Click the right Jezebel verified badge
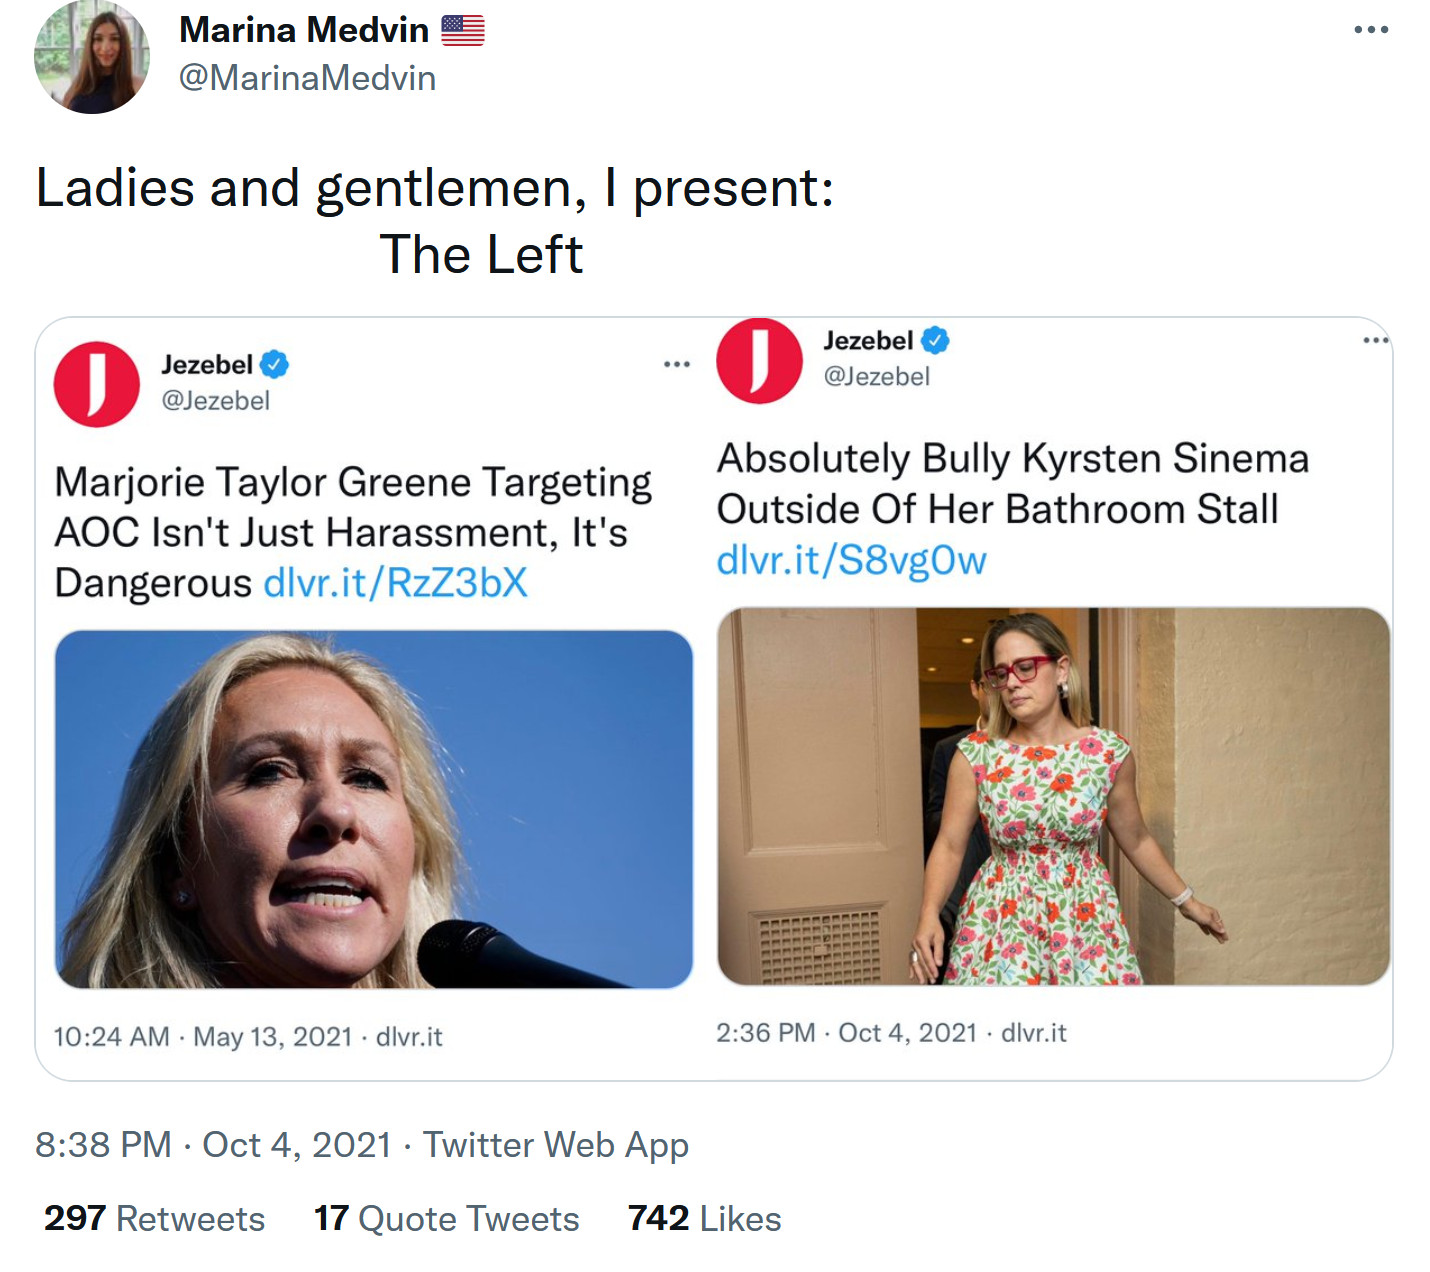 point(935,341)
